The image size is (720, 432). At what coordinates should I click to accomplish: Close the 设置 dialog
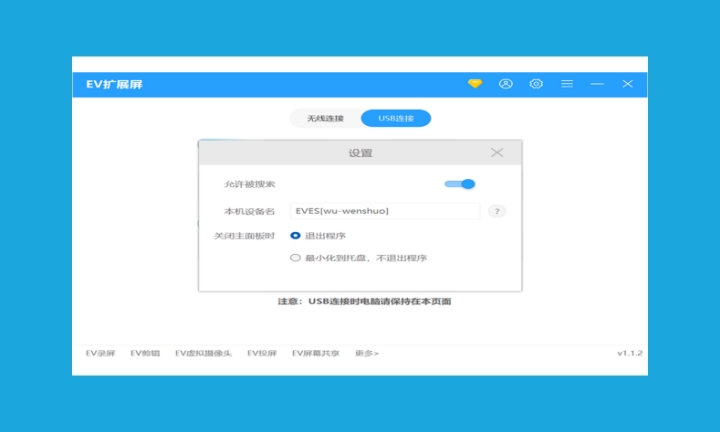pyautogui.click(x=497, y=152)
